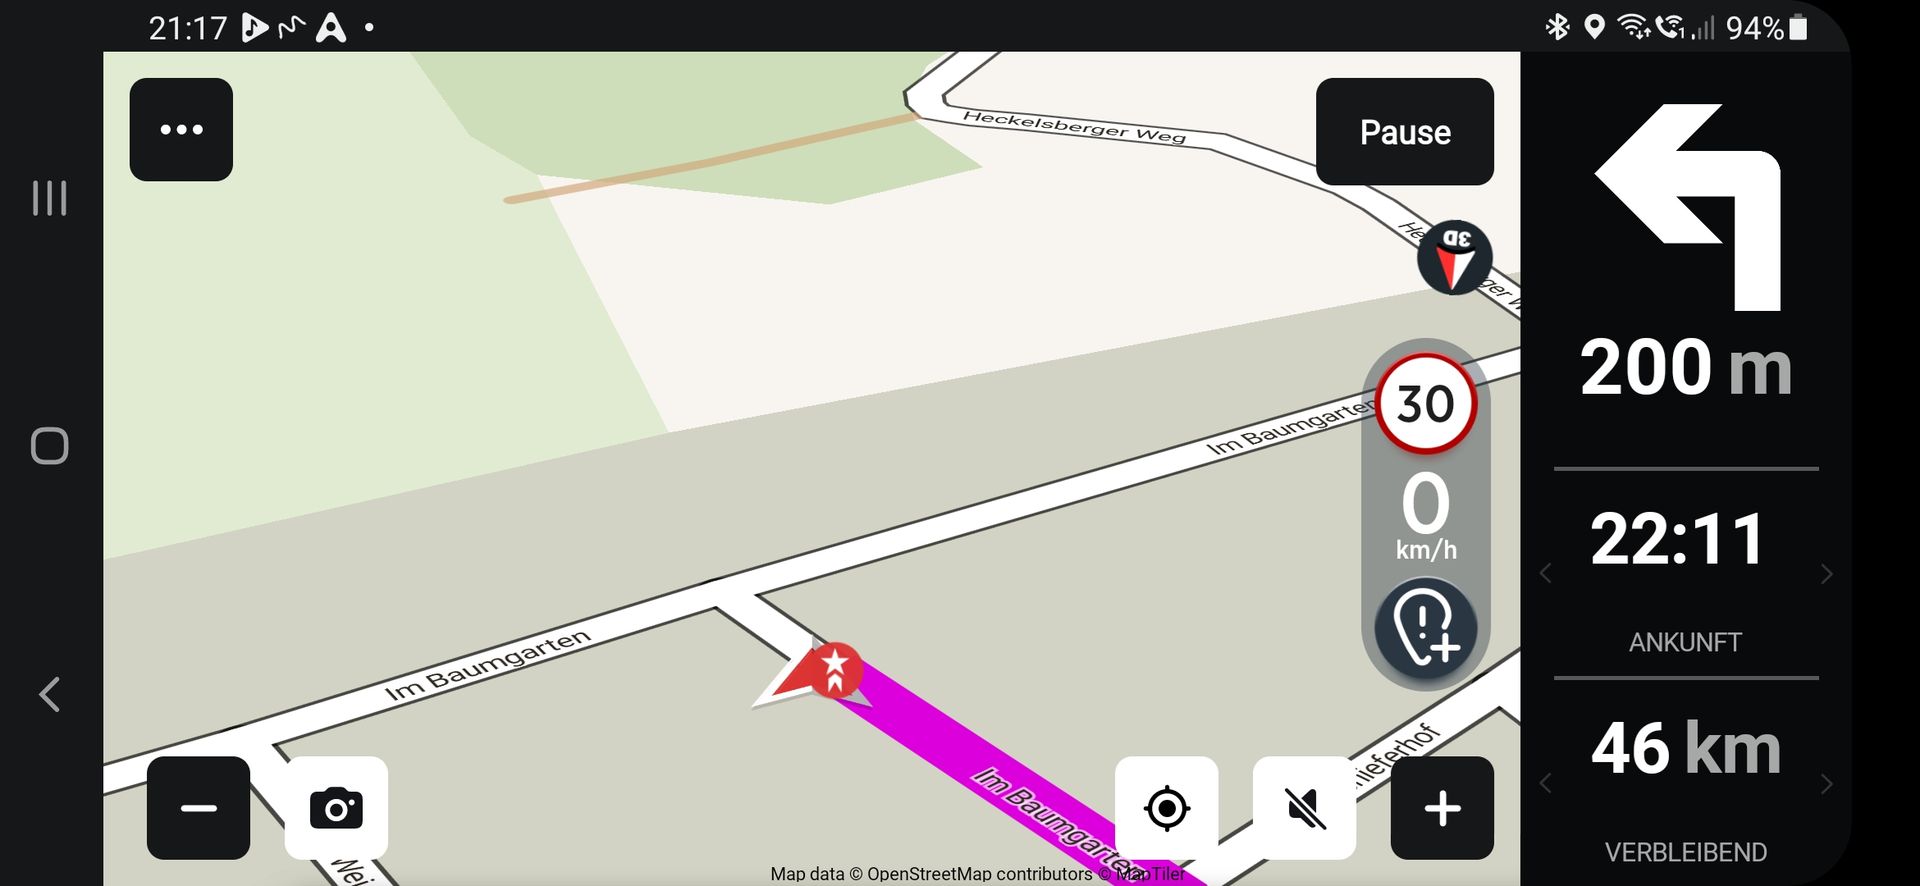Cycle back with arrow left of 46 km
The image size is (1920, 886).
pyautogui.click(x=1546, y=784)
